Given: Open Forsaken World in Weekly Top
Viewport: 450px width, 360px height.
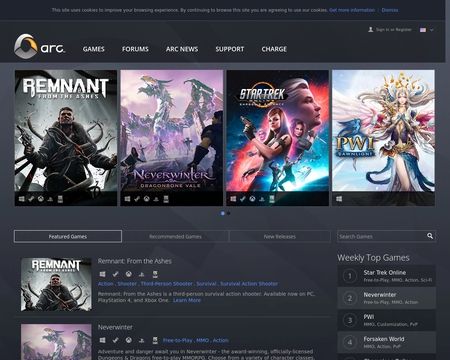Looking at the screenshot, I should click(x=387, y=342).
